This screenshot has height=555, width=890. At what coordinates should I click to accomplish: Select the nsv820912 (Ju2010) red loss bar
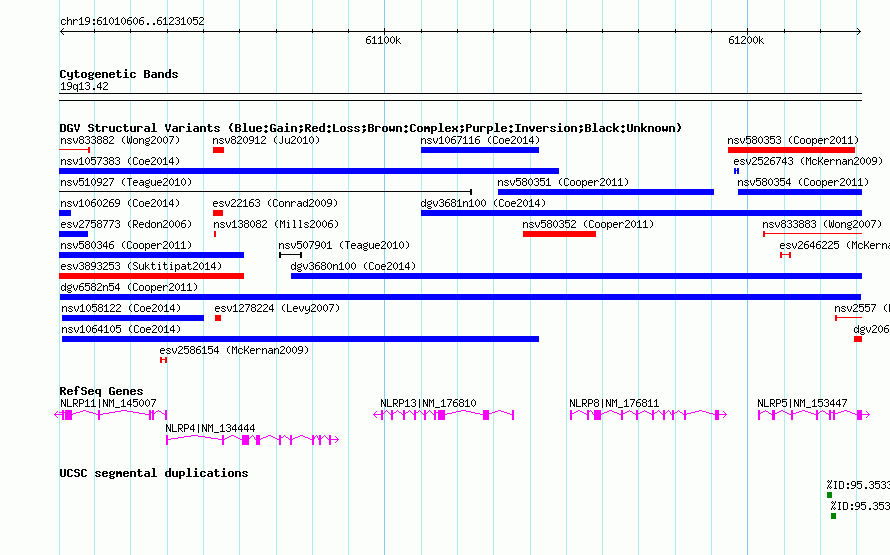pyautogui.click(x=218, y=150)
